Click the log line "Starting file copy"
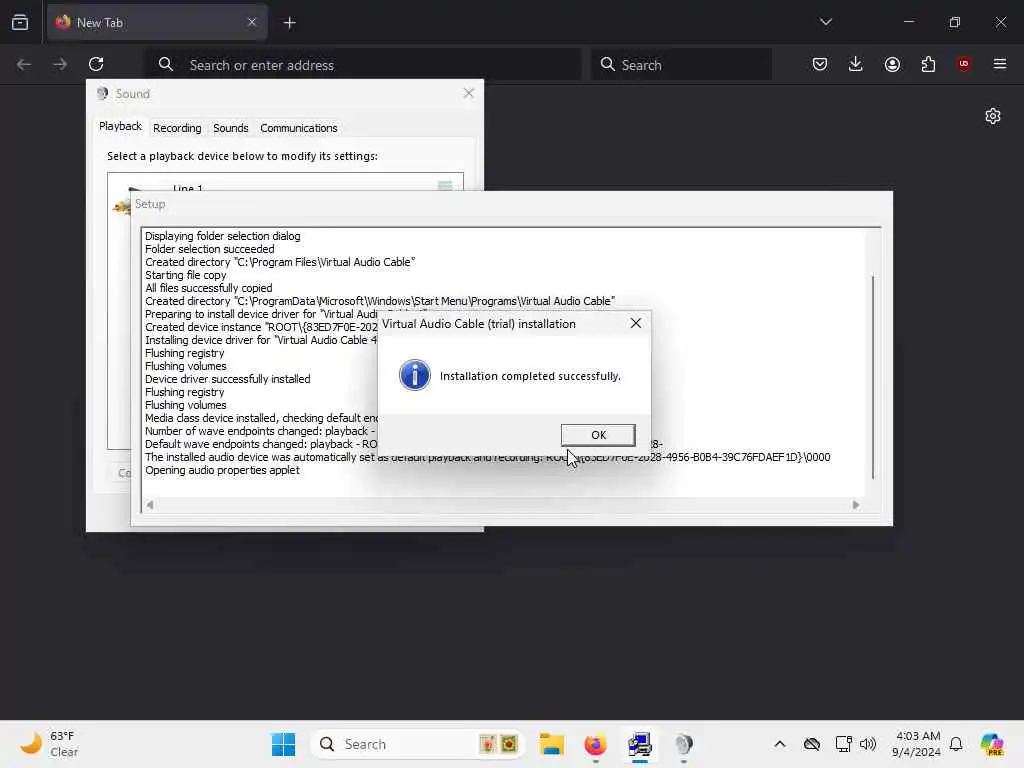Image resolution: width=1024 pixels, height=768 pixels. coord(185,275)
